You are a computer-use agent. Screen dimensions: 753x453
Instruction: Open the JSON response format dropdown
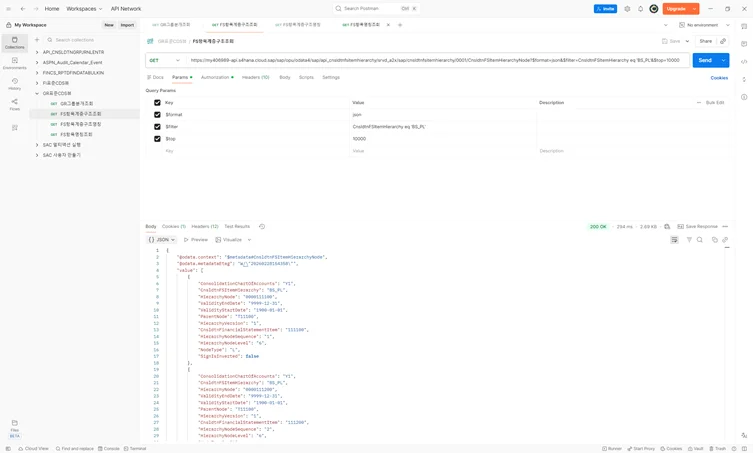point(161,240)
